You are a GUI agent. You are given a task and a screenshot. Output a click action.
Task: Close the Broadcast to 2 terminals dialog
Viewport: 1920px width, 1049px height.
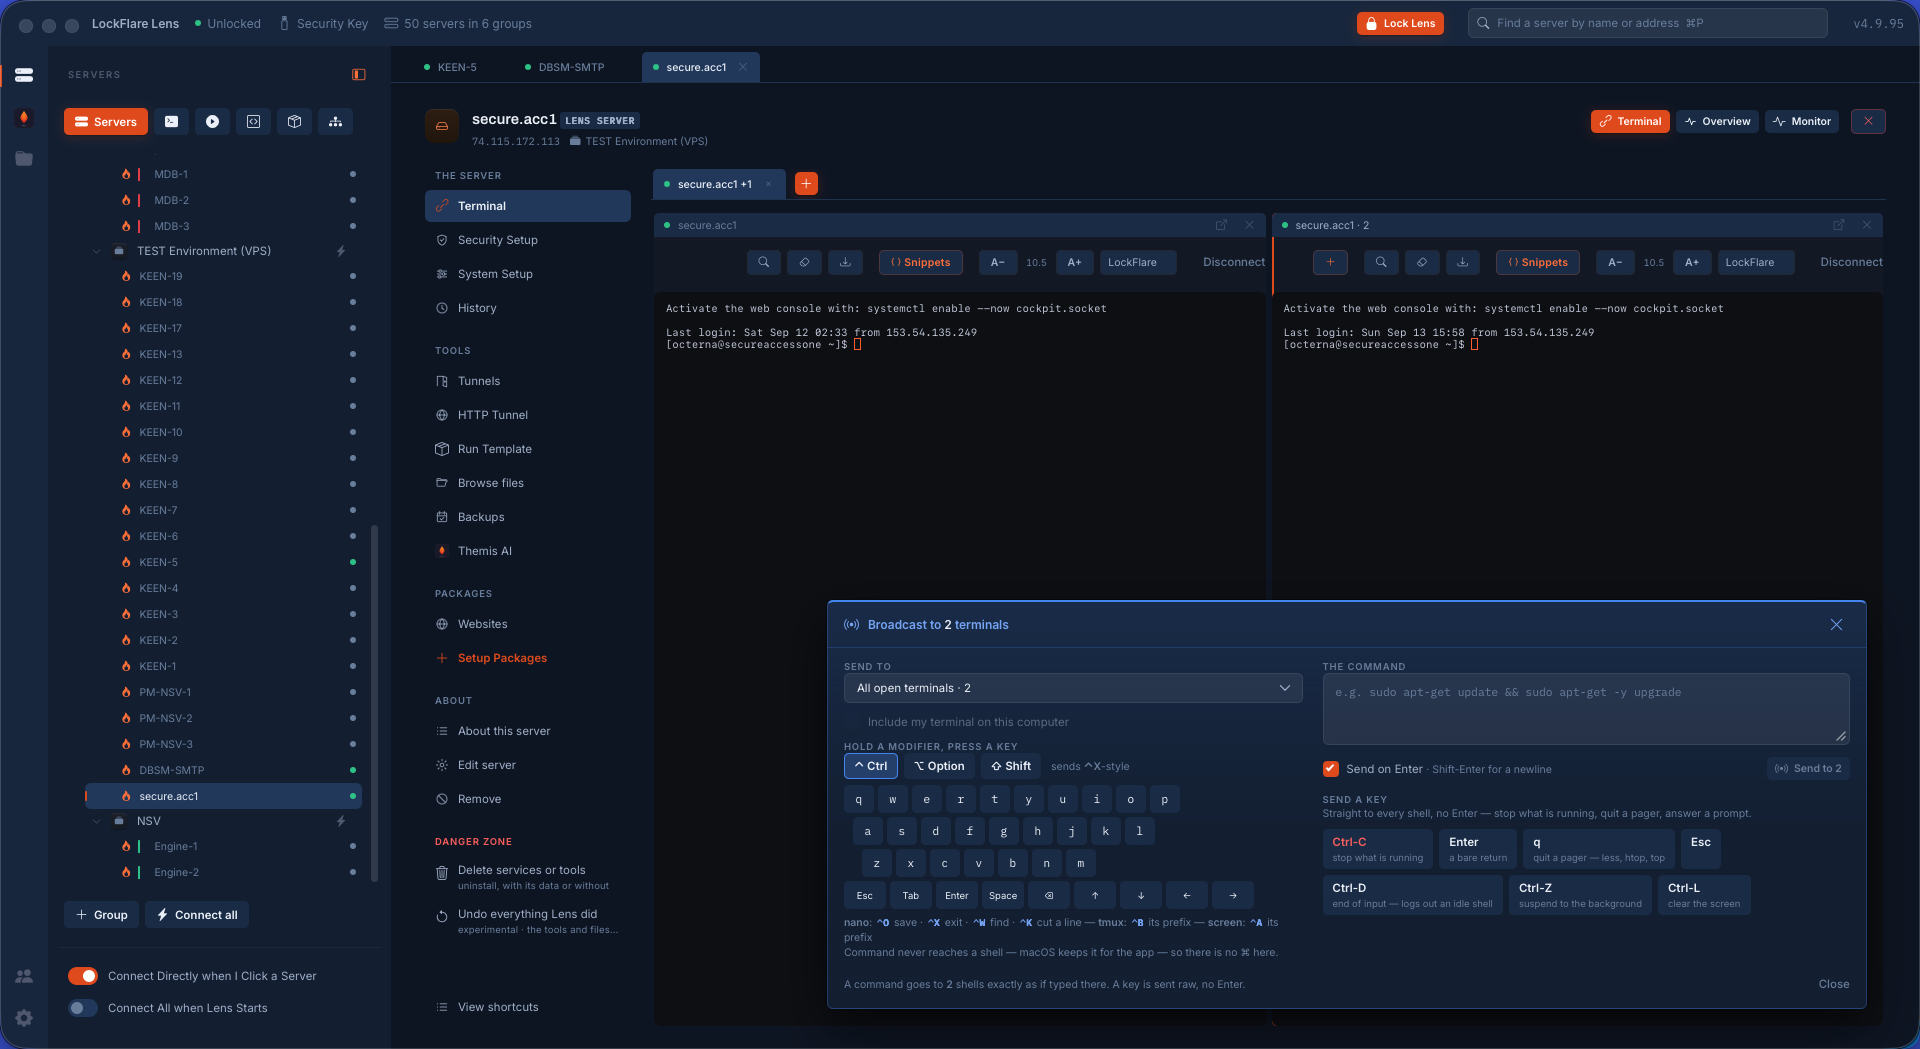1836,625
